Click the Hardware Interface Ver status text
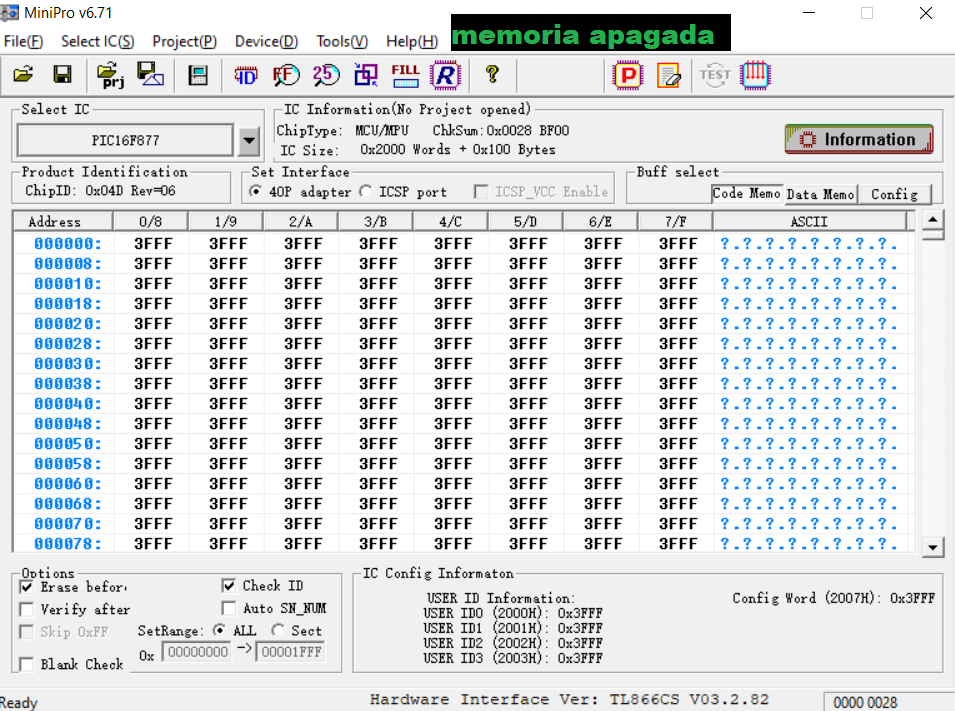 (x=569, y=699)
